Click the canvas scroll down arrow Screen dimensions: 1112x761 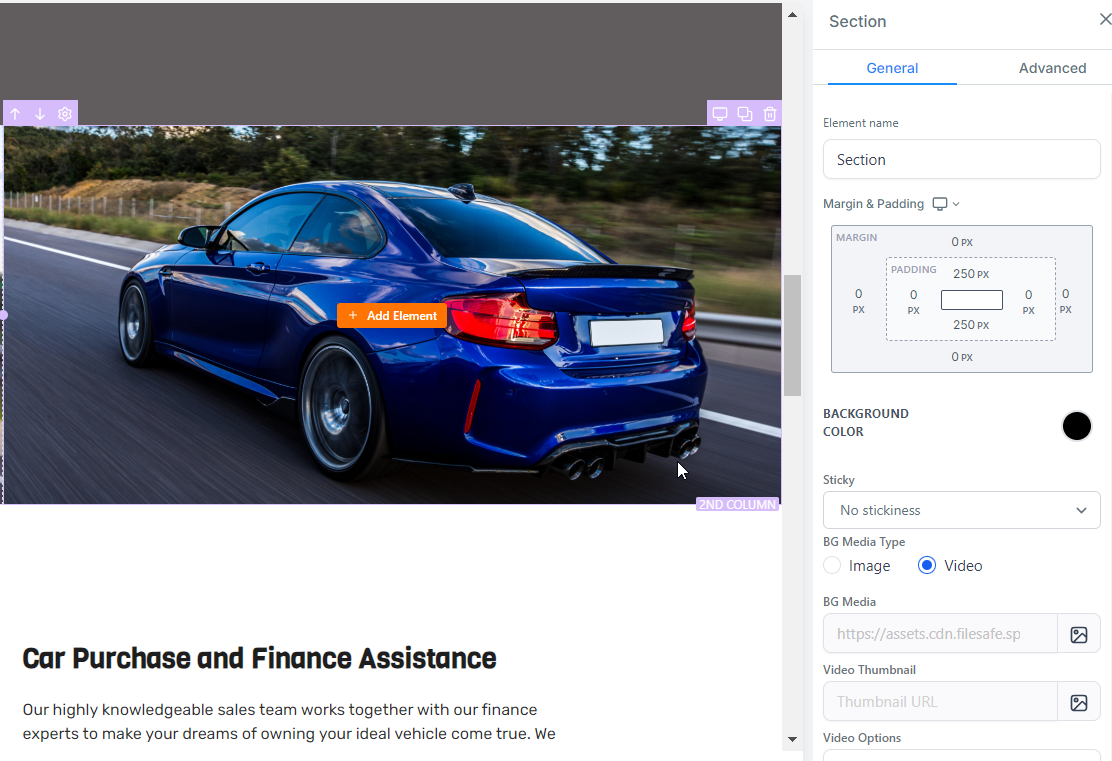pos(792,740)
